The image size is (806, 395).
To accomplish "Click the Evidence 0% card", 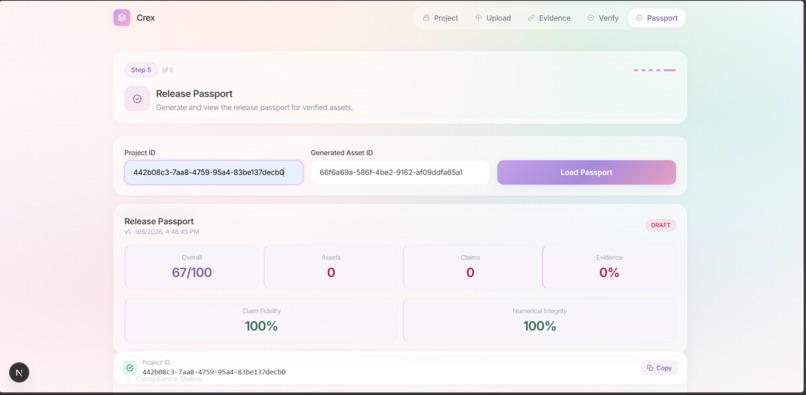I will click(609, 267).
